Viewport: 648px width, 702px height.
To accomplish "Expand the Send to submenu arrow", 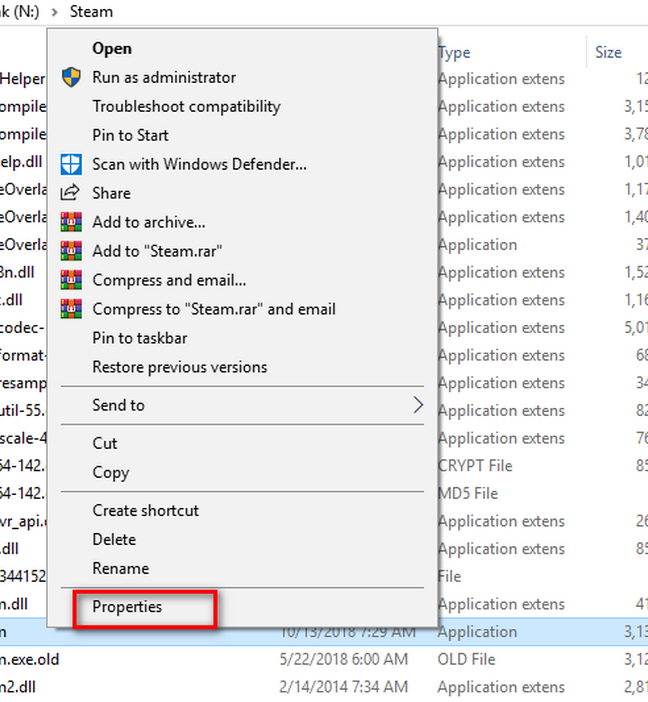I will pos(417,405).
